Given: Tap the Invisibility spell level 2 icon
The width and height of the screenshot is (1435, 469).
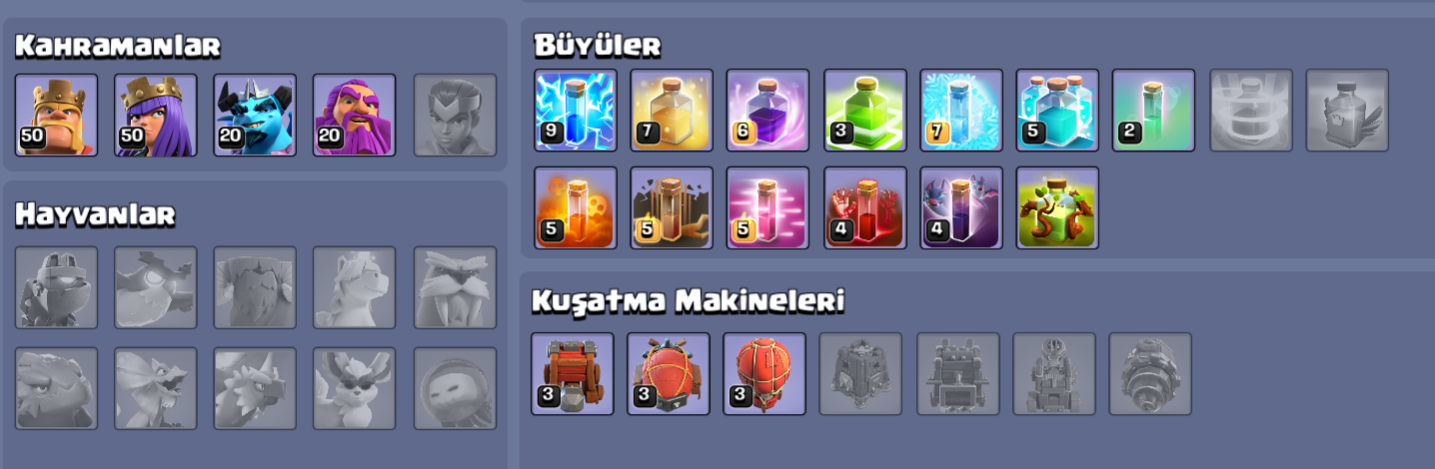Looking at the screenshot, I should tap(1154, 110).
